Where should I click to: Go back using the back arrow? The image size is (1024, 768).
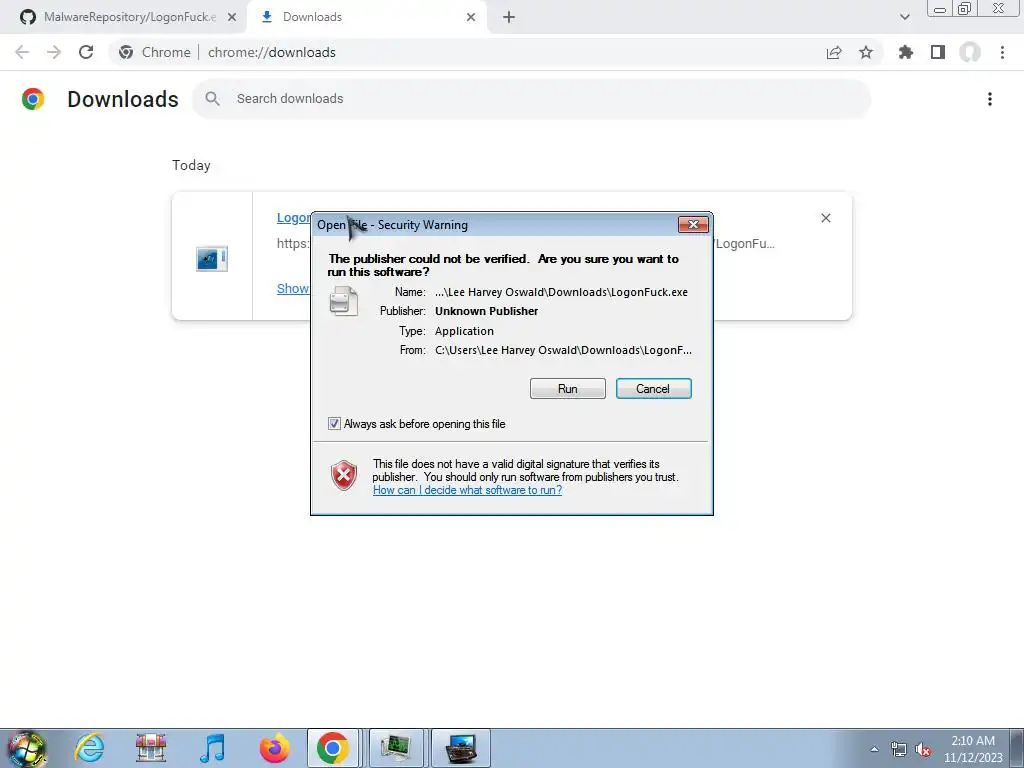click(x=22, y=52)
